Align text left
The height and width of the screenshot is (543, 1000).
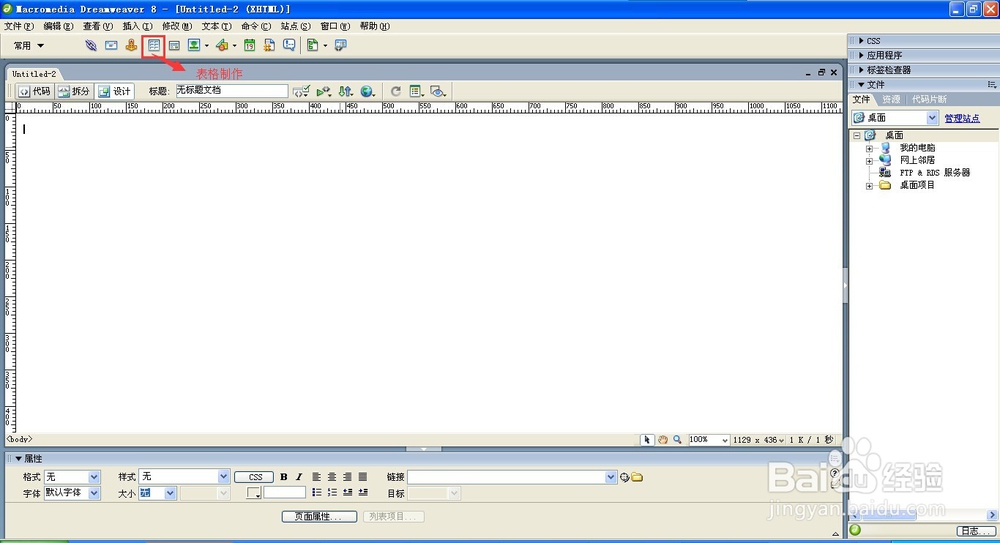(x=316, y=477)
